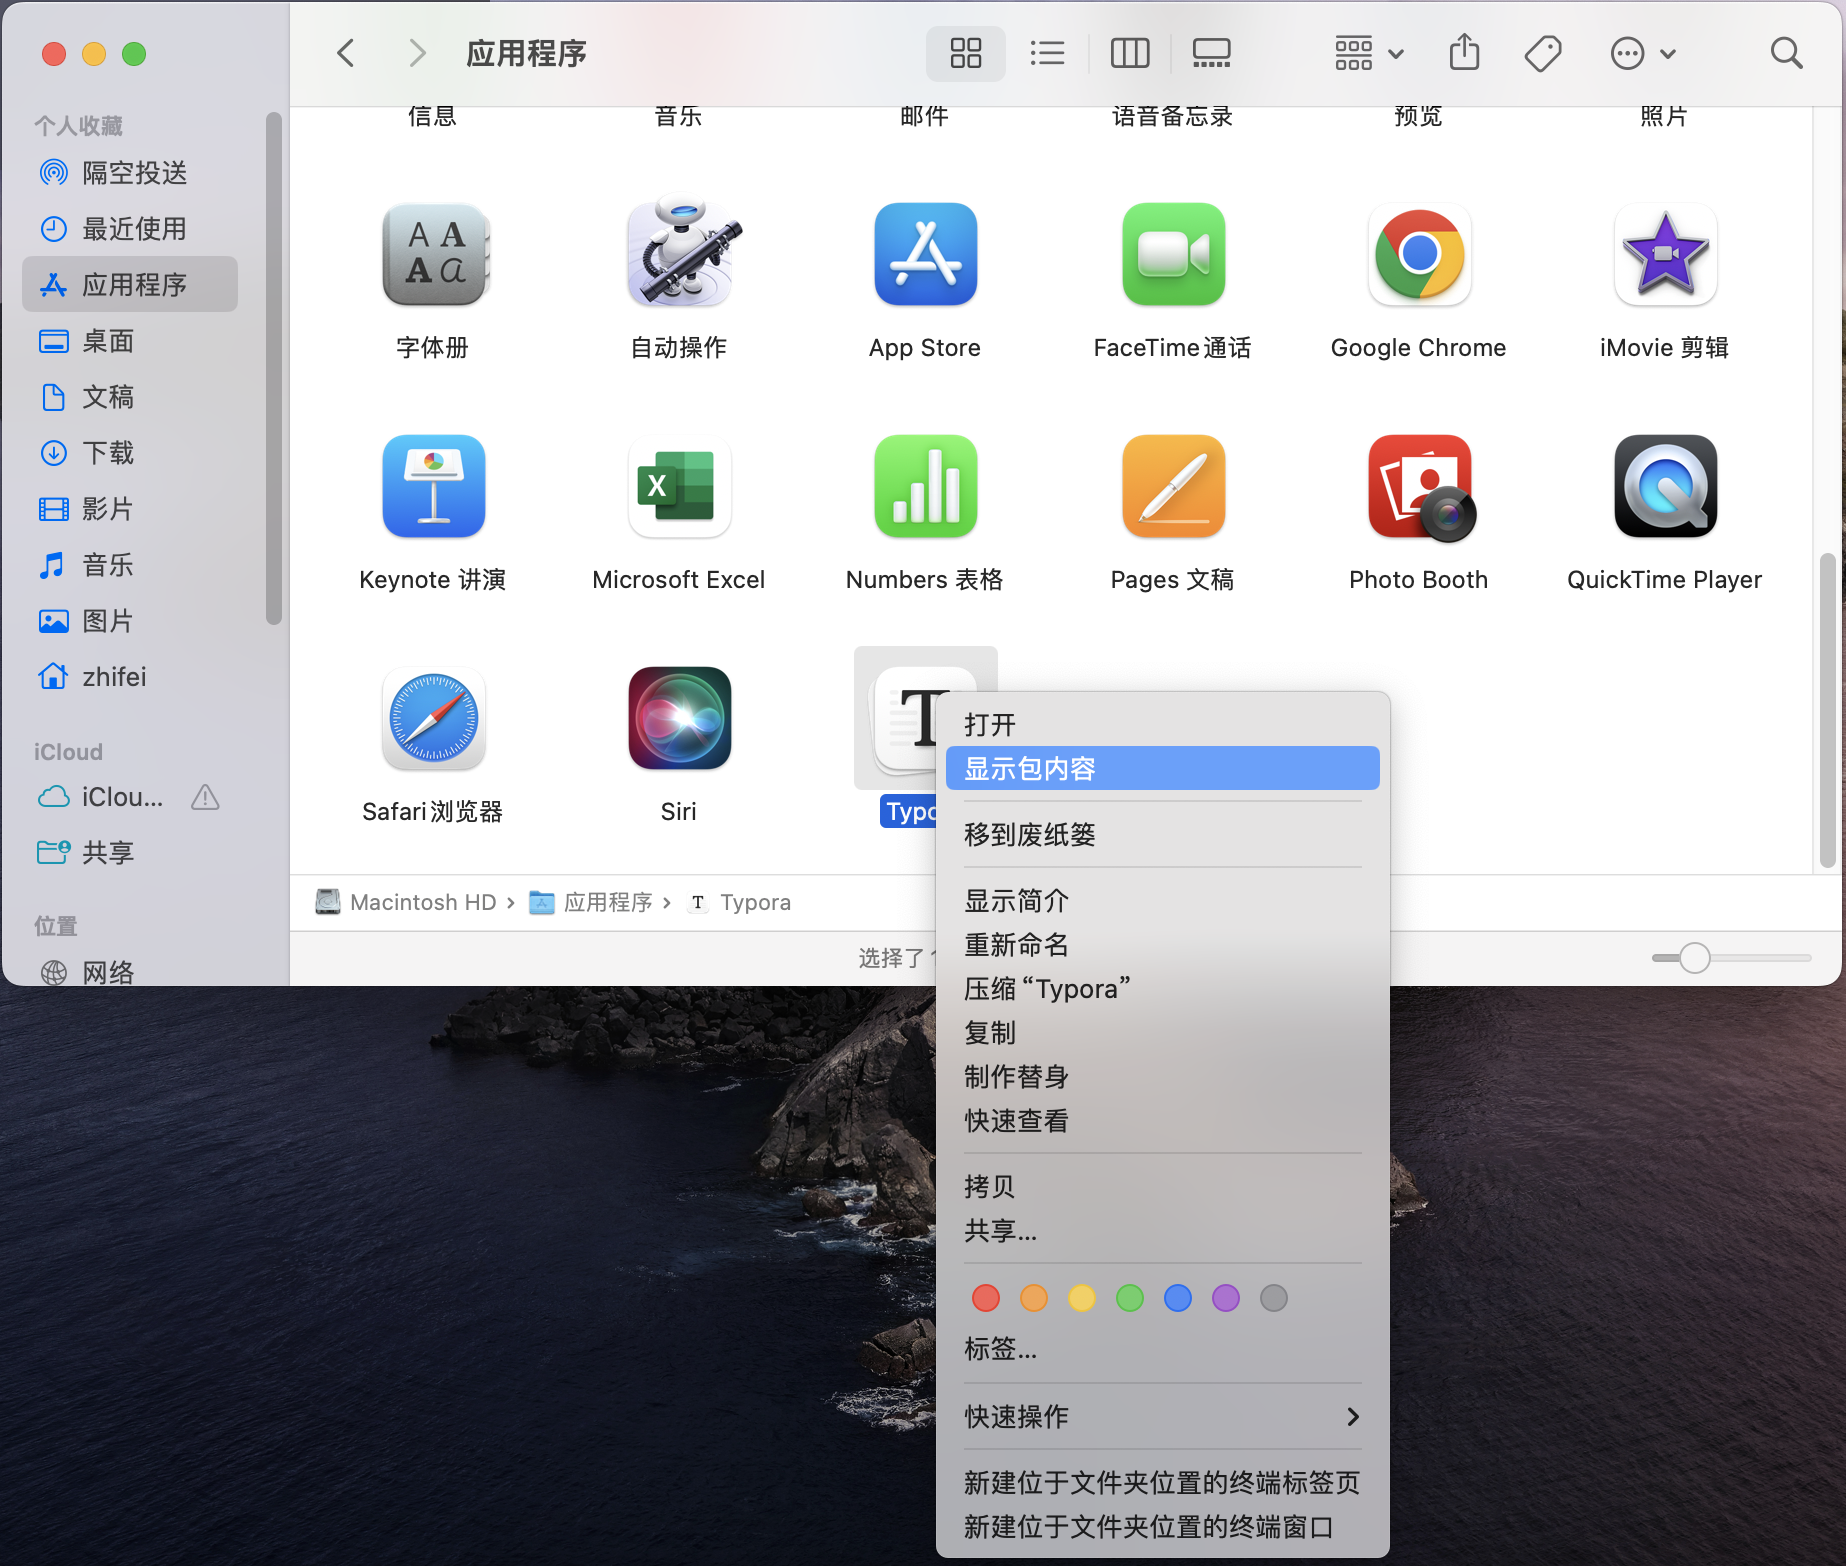Apply the gray tag color
1846x1566 pixels.
coord(1274,1298)
